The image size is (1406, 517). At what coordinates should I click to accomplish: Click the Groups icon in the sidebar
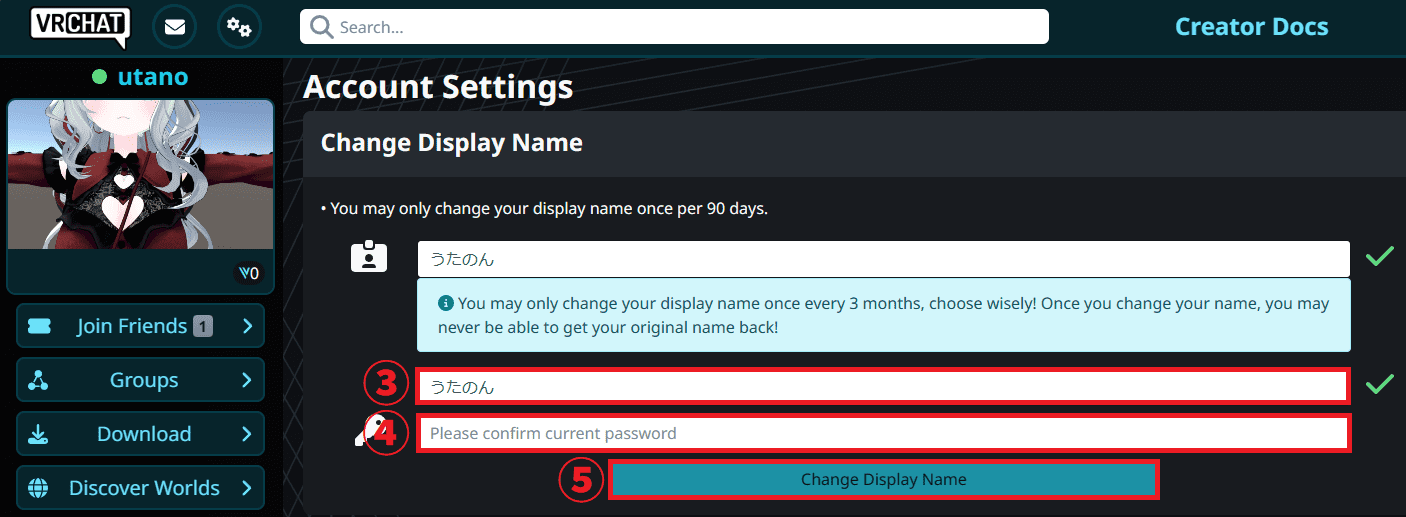[39, 380]
